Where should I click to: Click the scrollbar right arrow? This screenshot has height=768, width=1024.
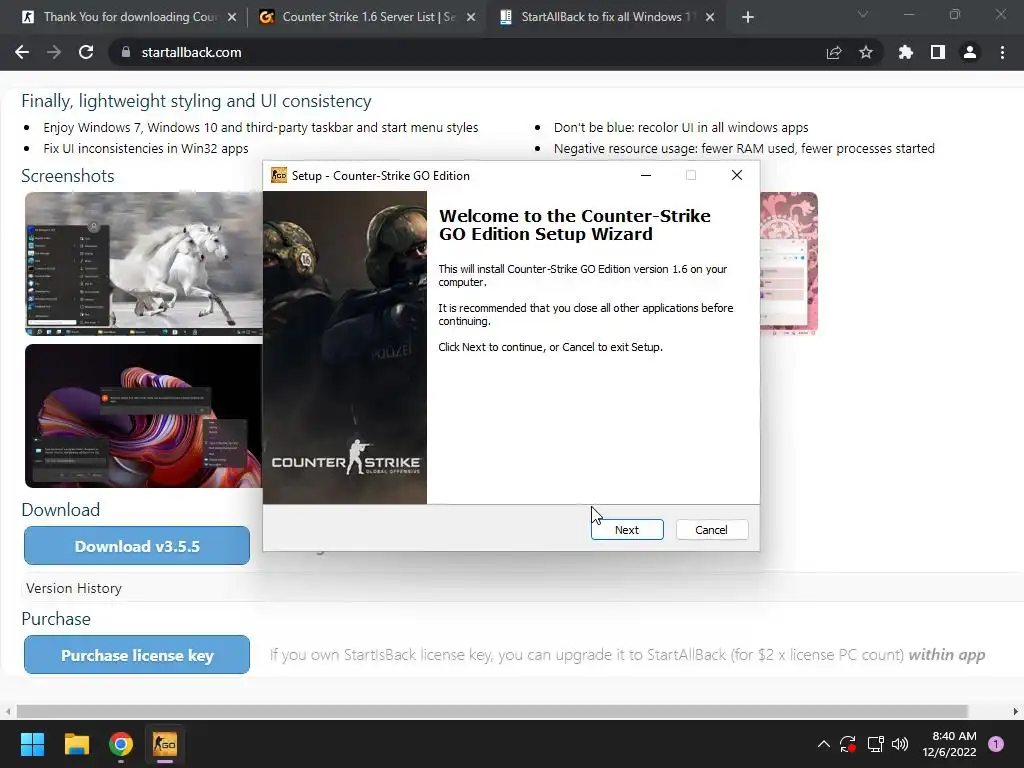pos(1016,711)
